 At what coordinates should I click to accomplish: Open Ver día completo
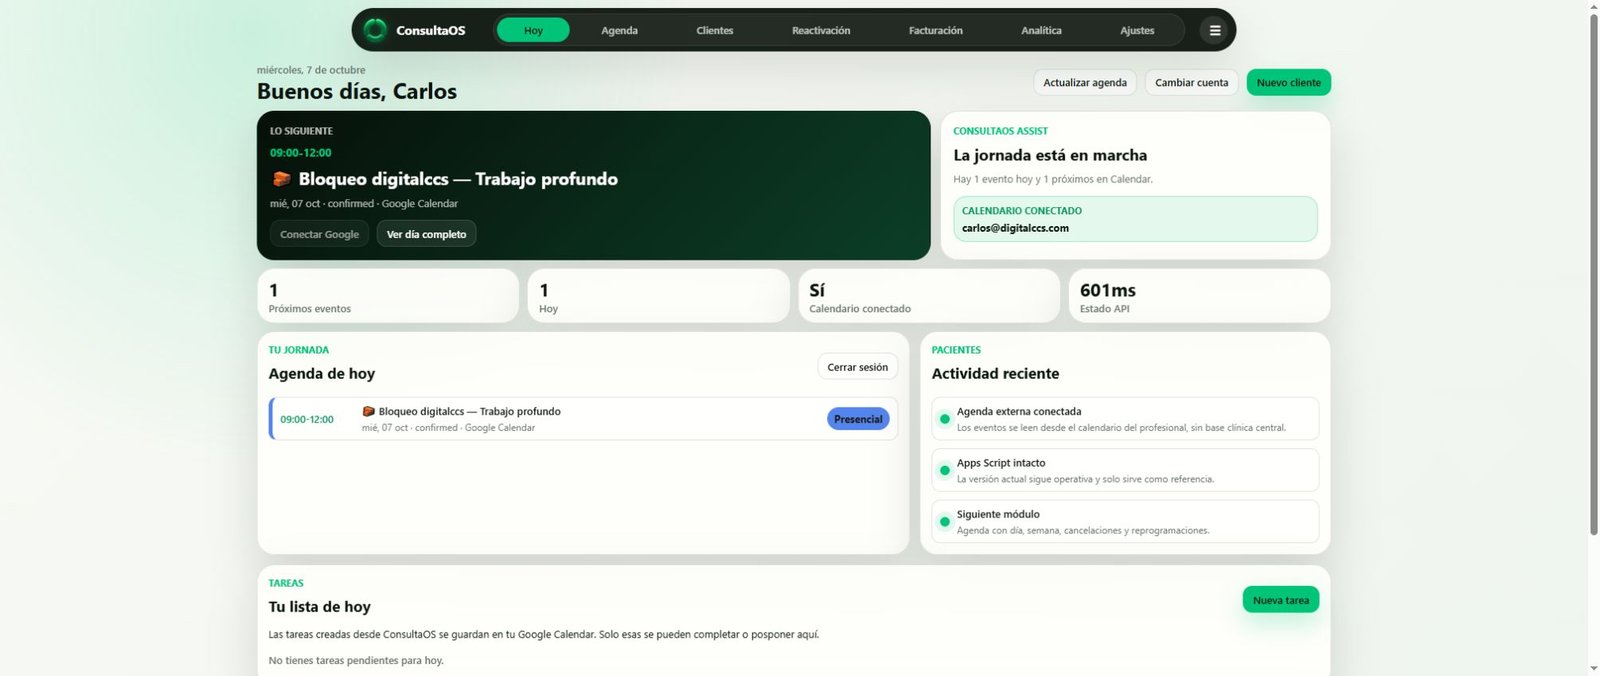[x=427, y=234]
